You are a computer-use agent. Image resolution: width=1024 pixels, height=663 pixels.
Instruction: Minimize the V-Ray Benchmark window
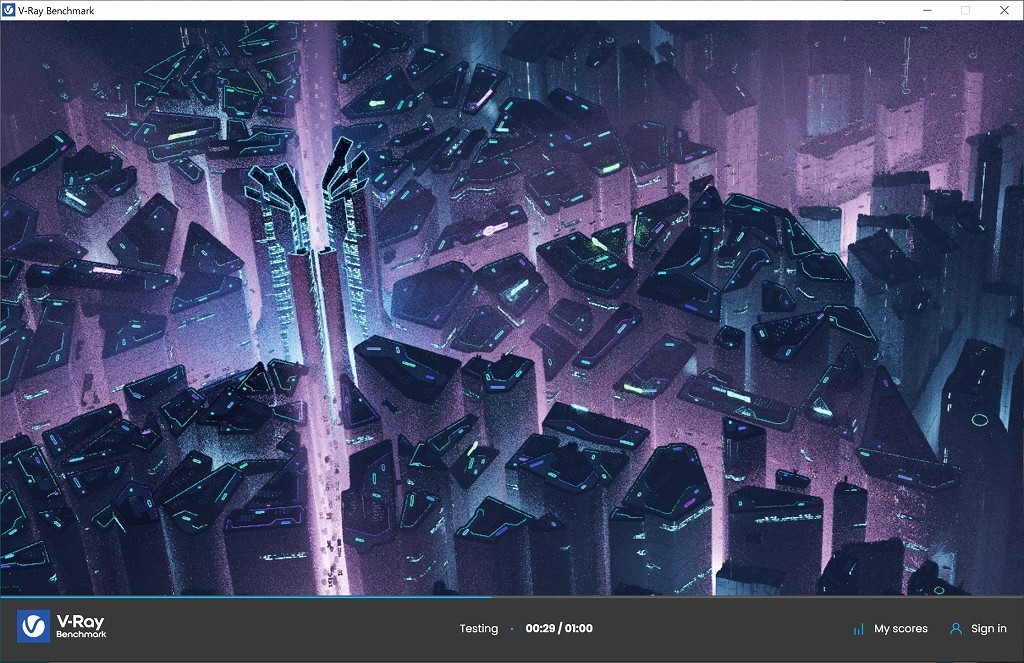tap(927, 10)
